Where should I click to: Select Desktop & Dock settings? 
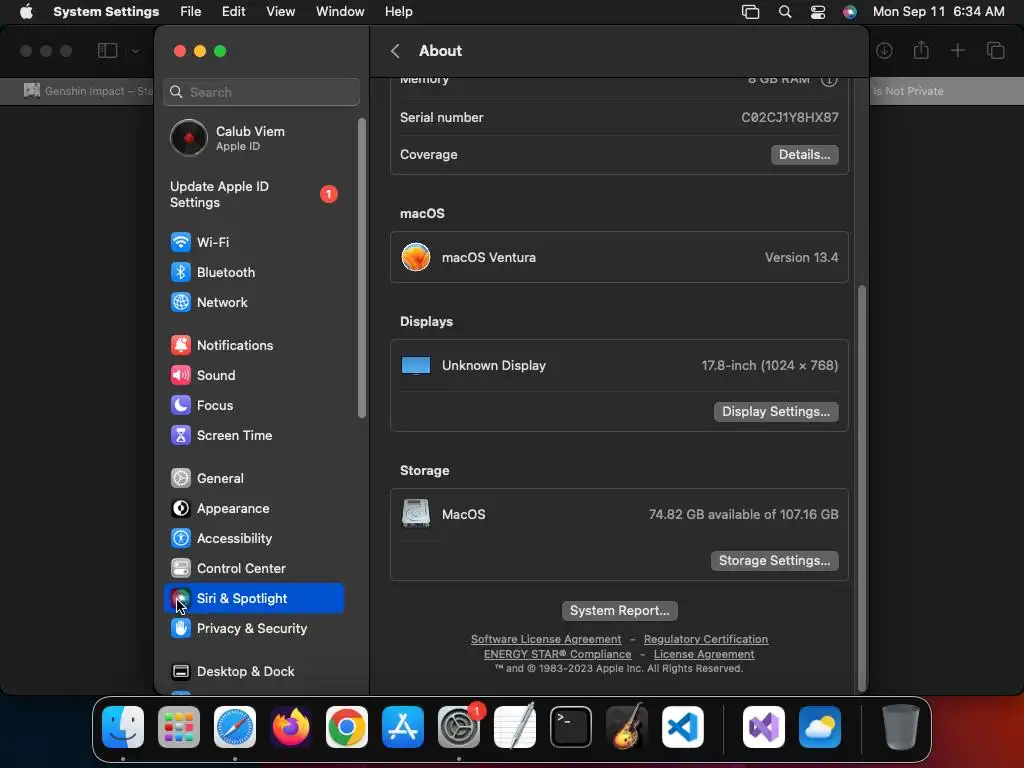pyautogui.click(x=253, y=672)
